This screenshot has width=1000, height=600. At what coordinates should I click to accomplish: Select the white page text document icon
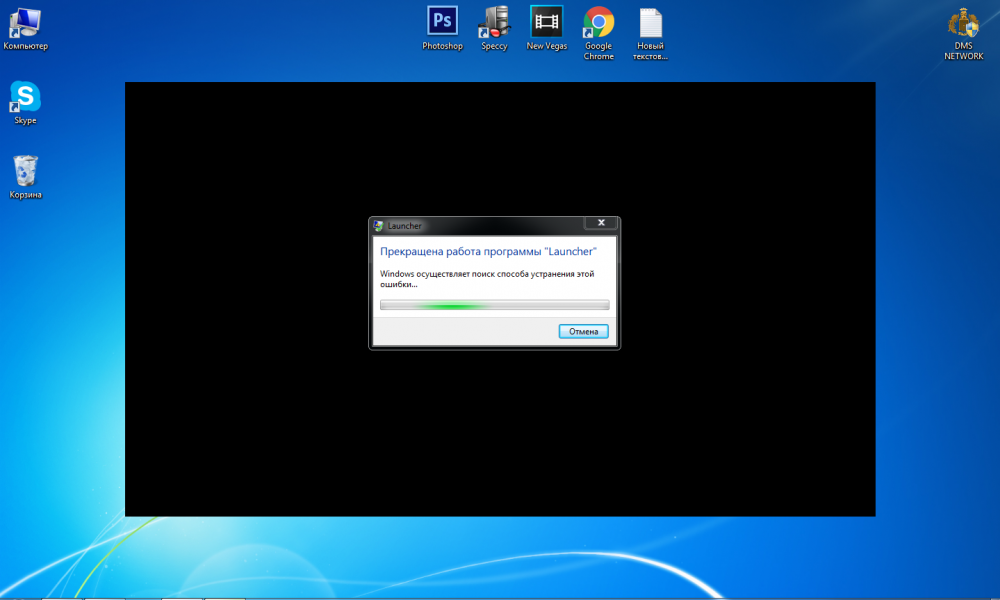click(x=650, y=22)
